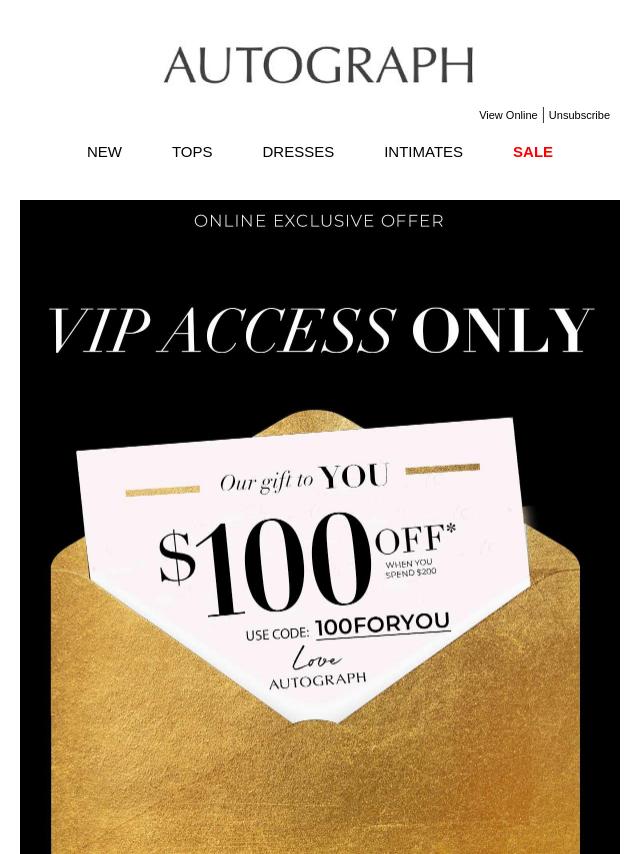Click the 'WHEN YOU SPEND $200' condition text

coord(410,568)
